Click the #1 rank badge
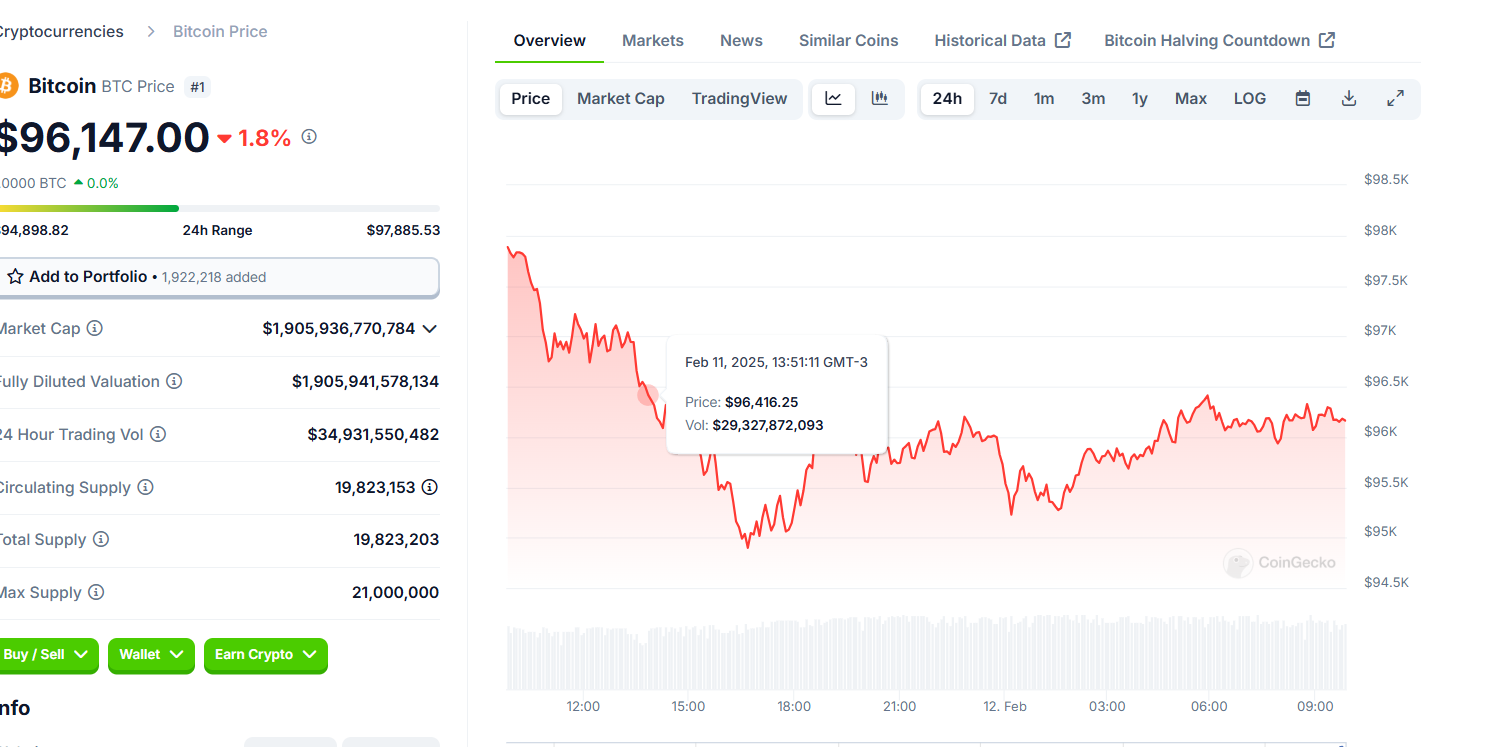Screen dimensions: 1485x747 197,87
